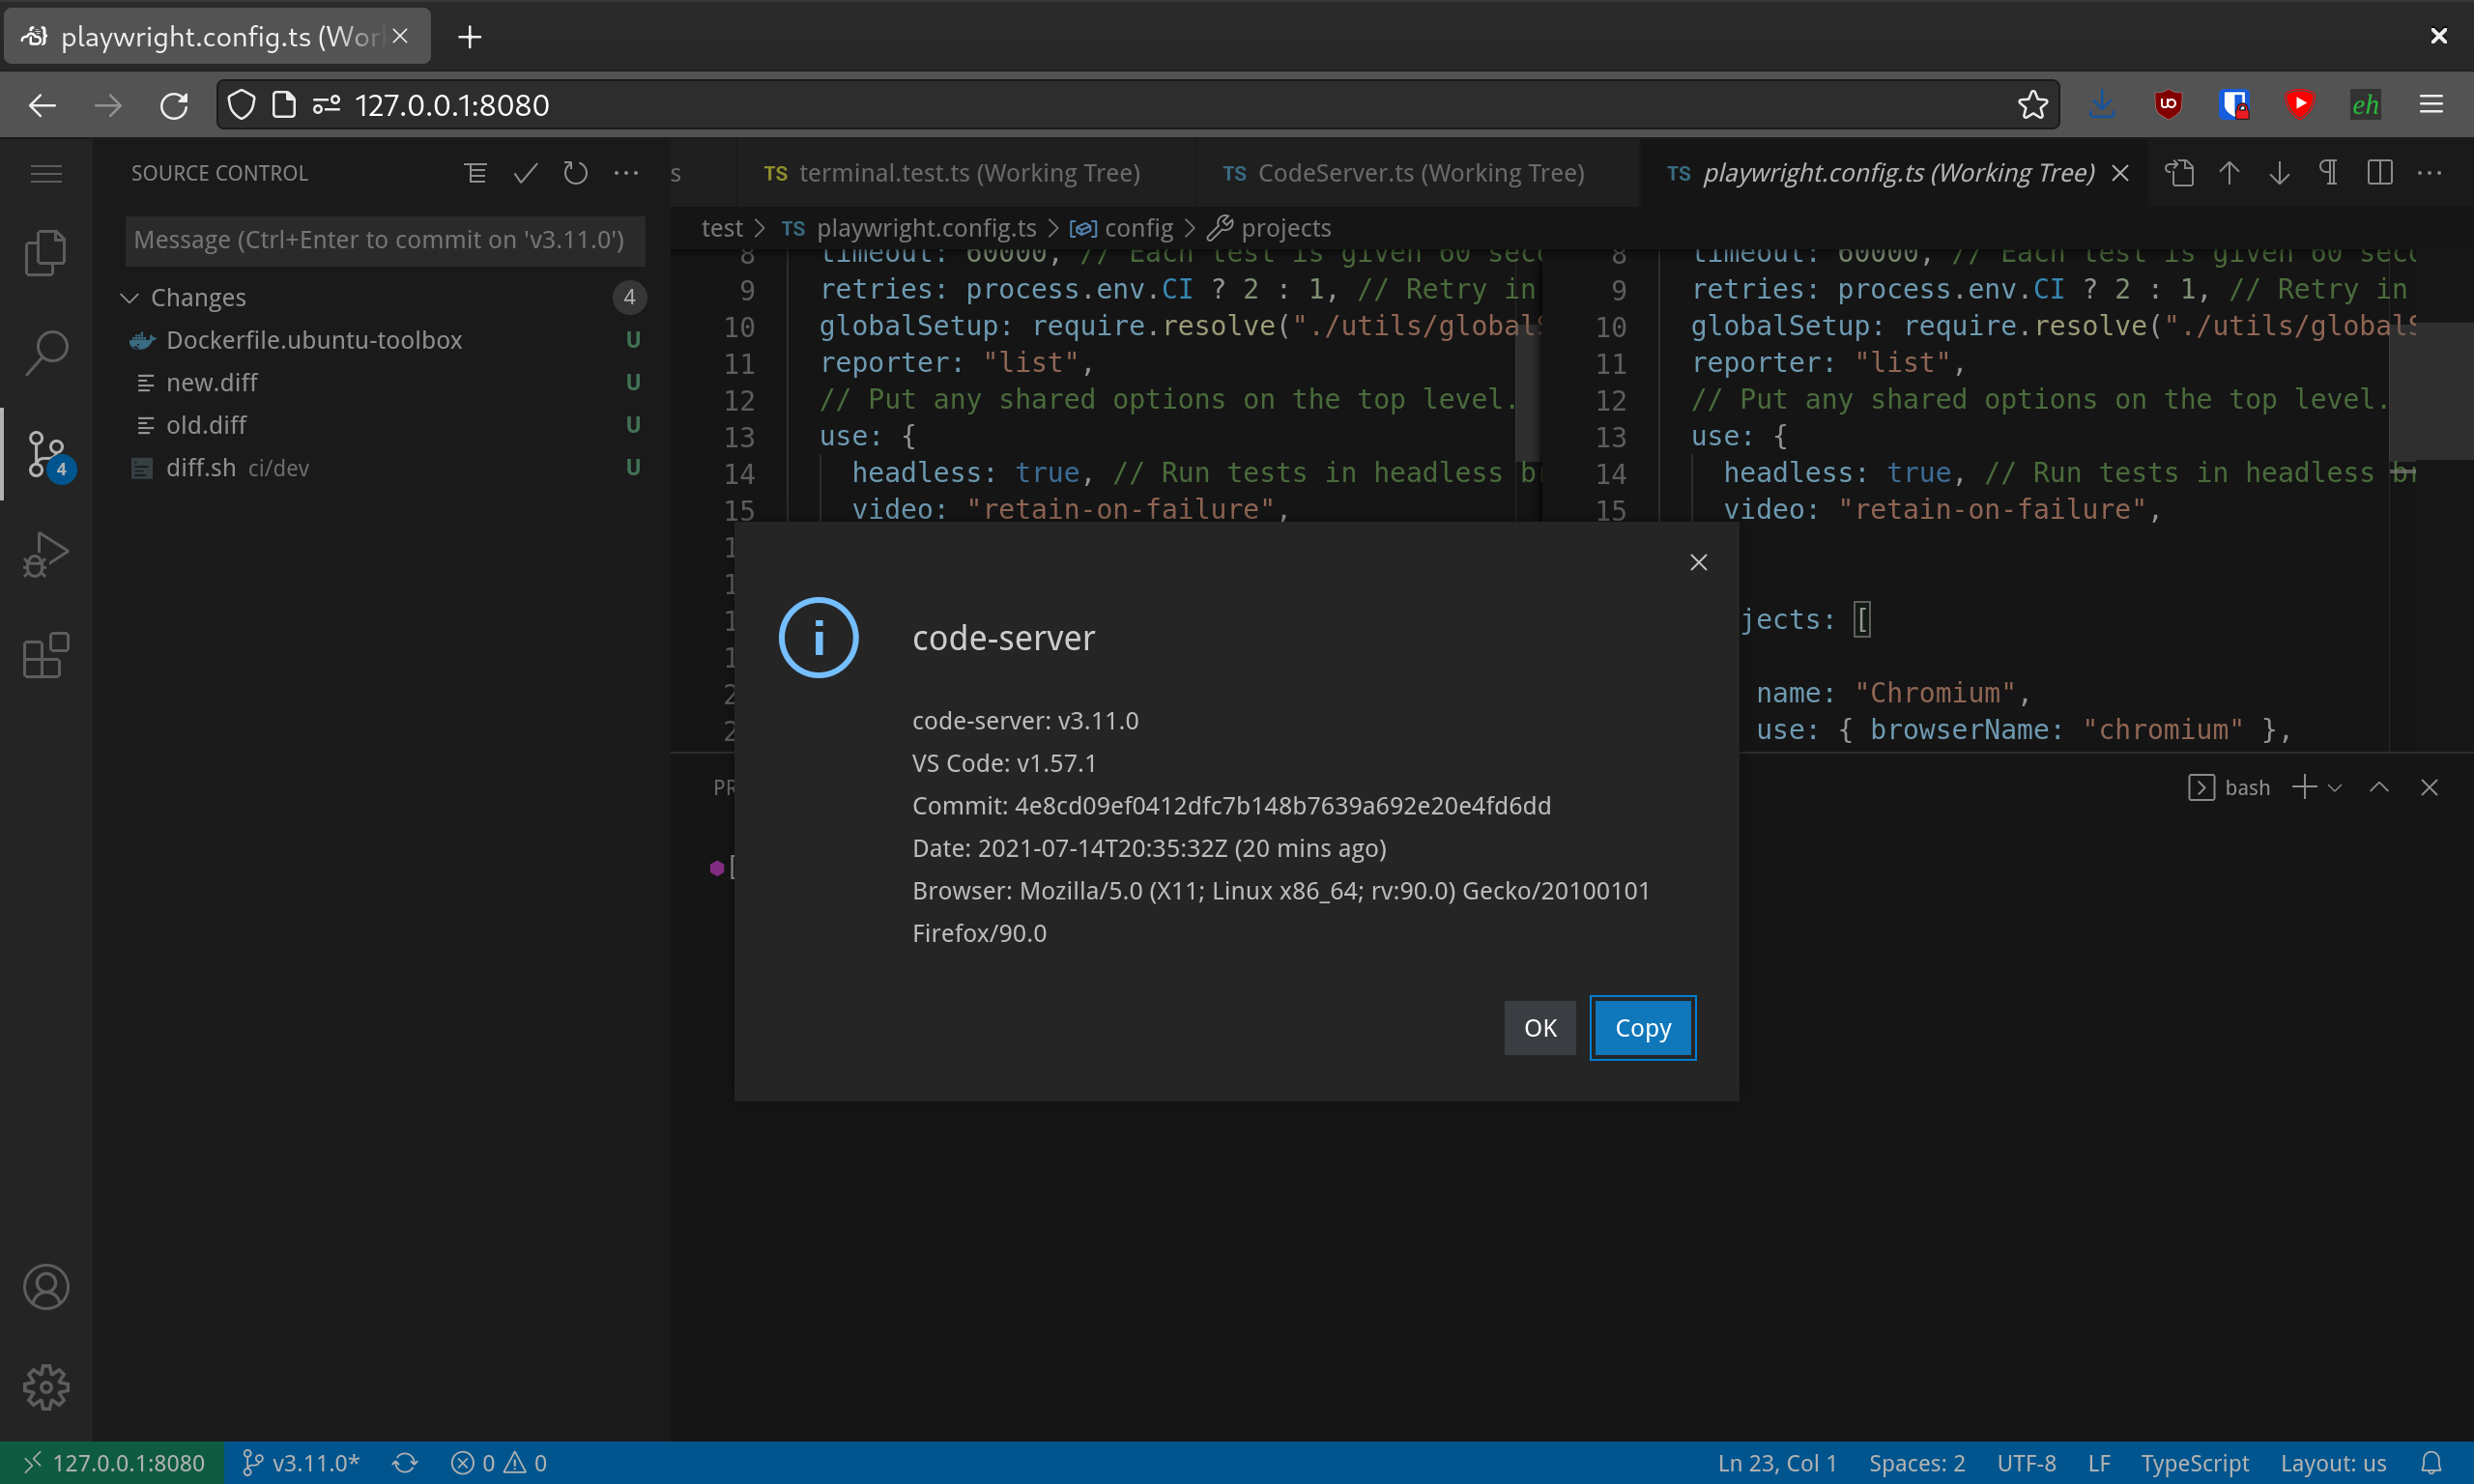
Task: Click the Accounts icon in activity bar
Action: click(46, 1287)
